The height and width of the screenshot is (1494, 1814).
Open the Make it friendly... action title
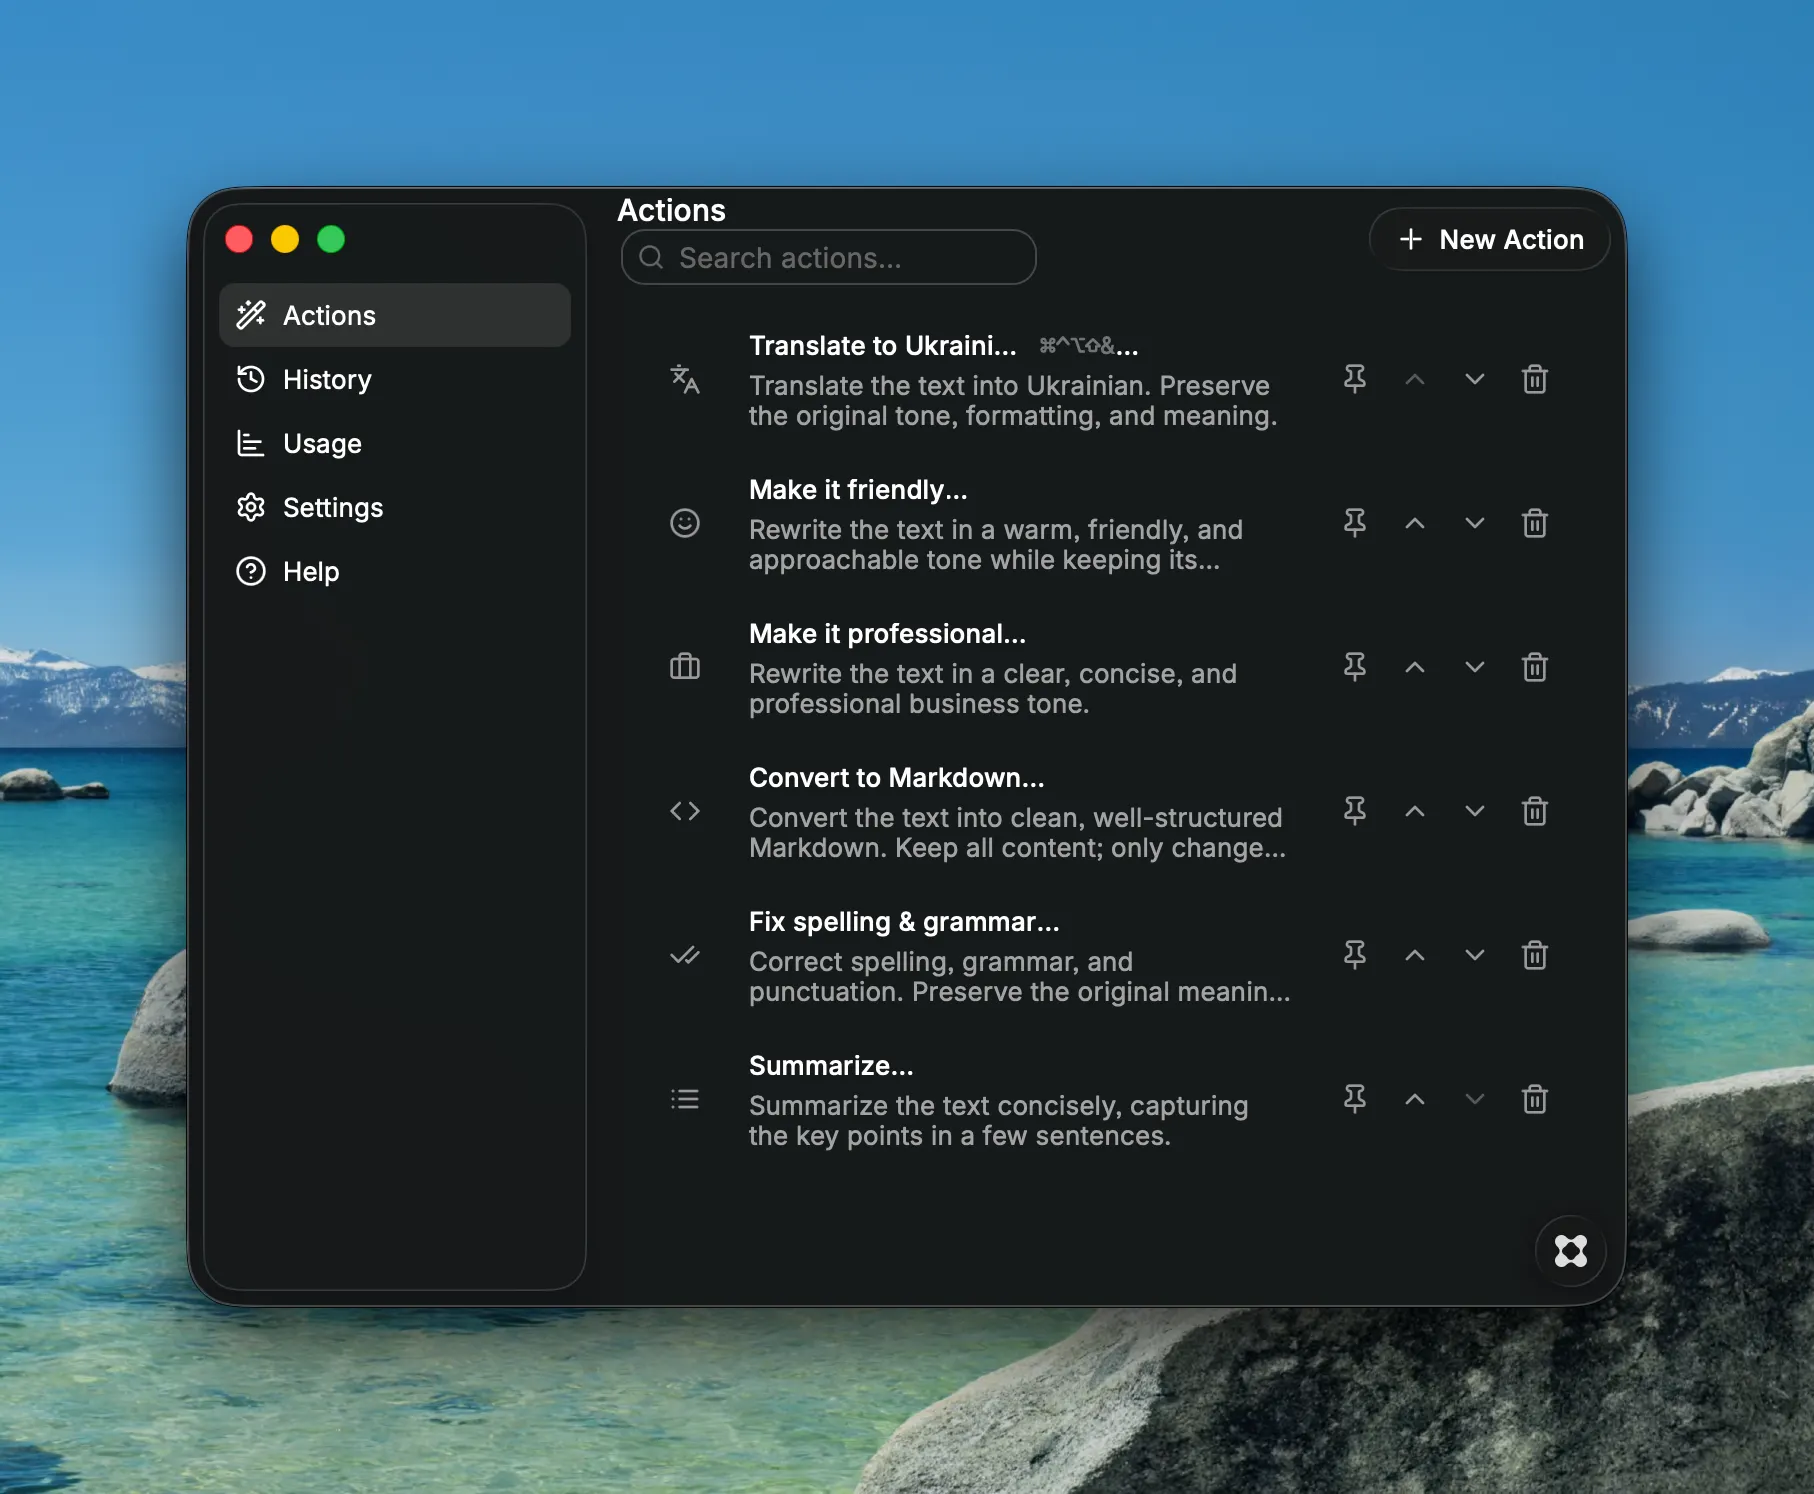click(x=858, y=490)
